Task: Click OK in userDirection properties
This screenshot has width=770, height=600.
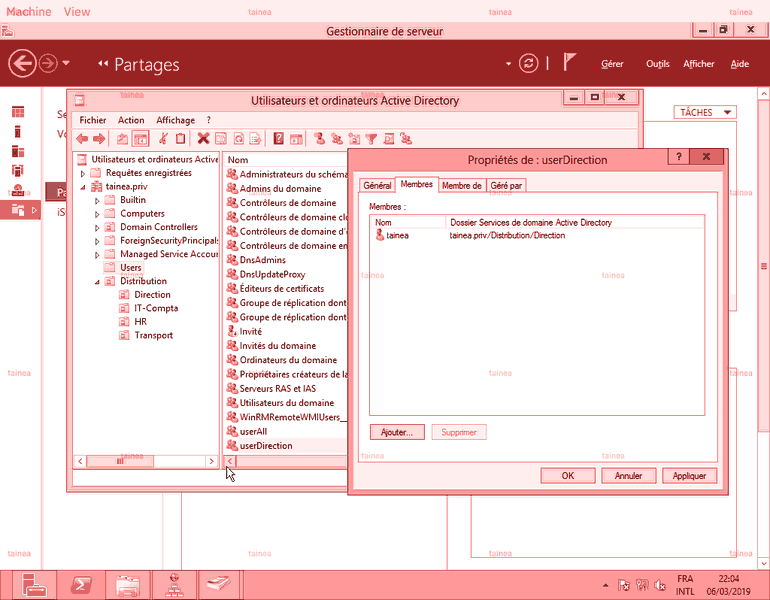Action: (568, 476)
